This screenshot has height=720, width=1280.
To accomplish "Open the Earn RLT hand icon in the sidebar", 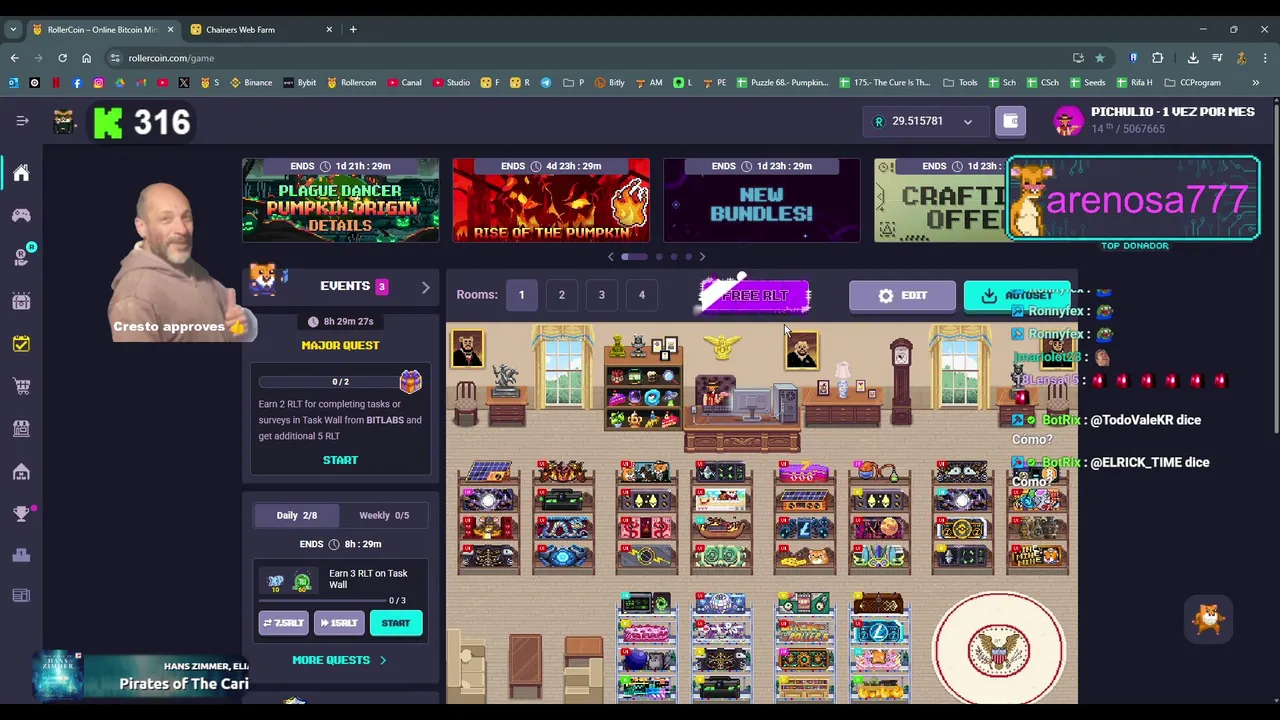I will click(21, 257).
